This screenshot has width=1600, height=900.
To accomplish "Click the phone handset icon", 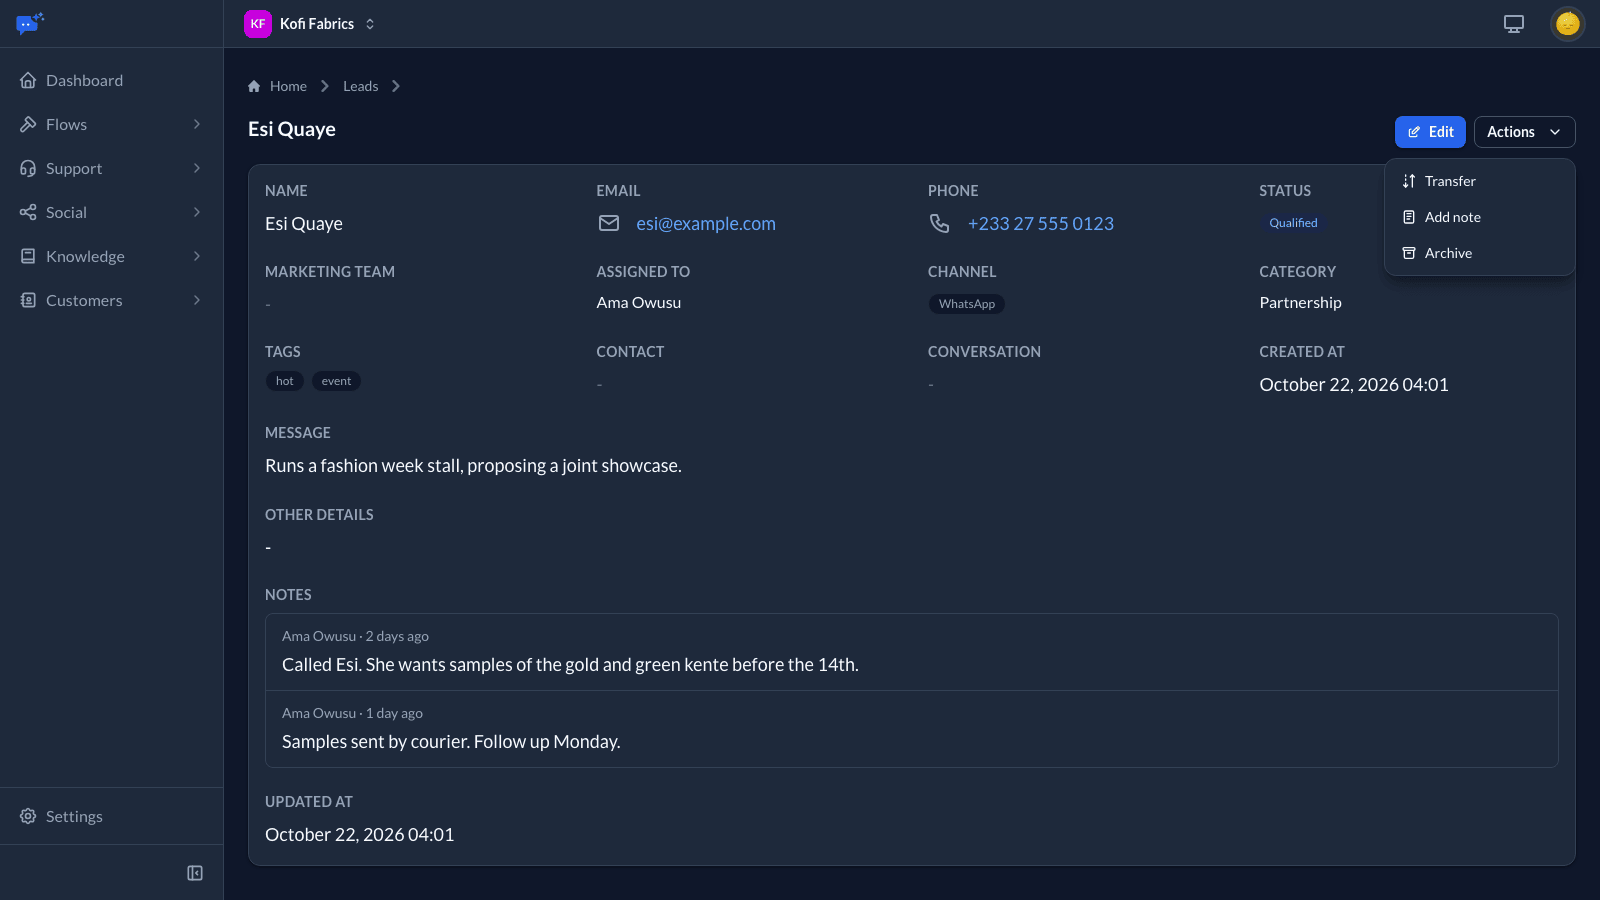I will pos(940,223).
